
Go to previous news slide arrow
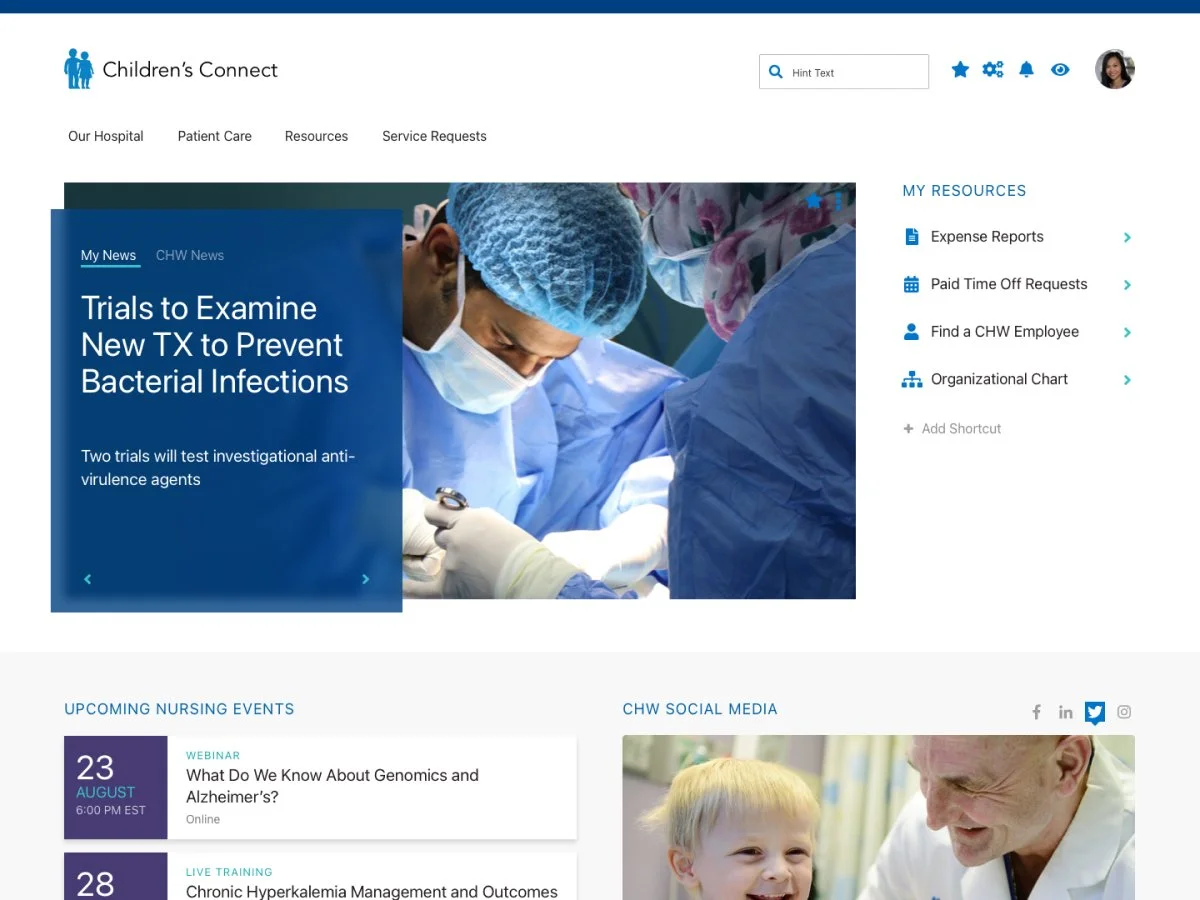(x=88, y=579)
